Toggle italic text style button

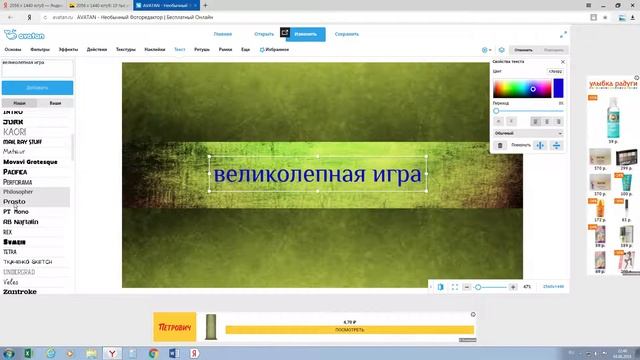(511, 121)
